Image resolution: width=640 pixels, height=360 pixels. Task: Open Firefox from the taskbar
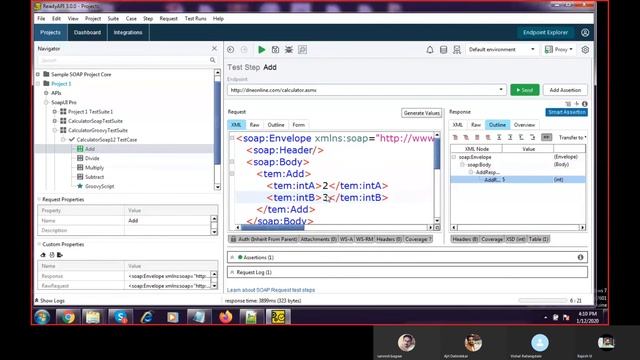tap(225, 317)
